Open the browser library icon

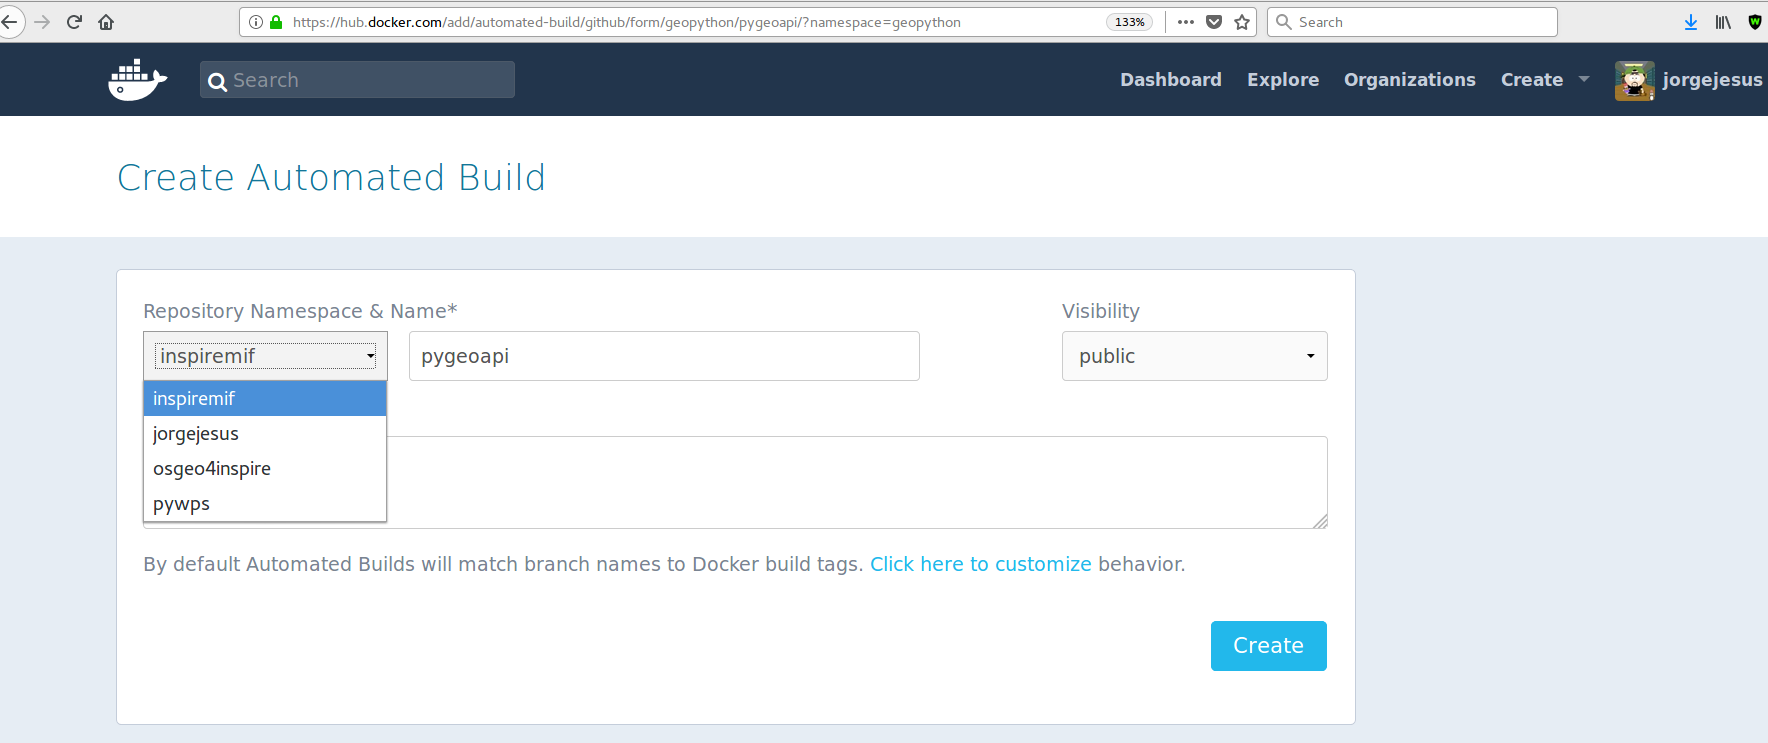click(1723, 22)
